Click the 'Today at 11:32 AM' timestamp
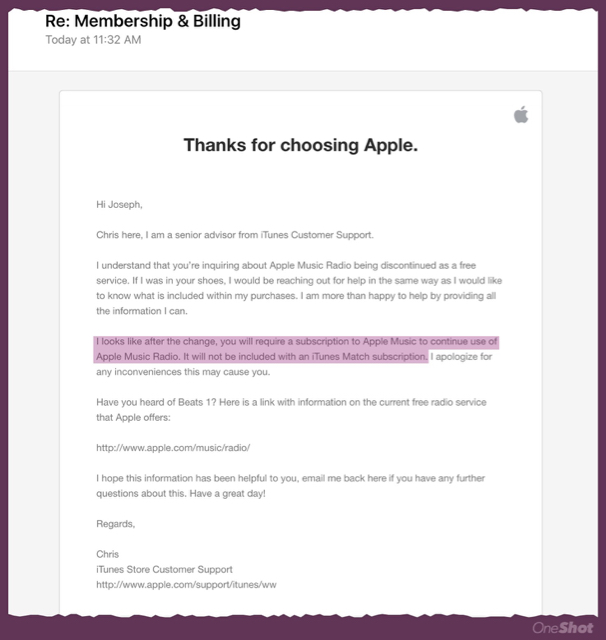The image size is (606, 640). (x=93, y=41)
